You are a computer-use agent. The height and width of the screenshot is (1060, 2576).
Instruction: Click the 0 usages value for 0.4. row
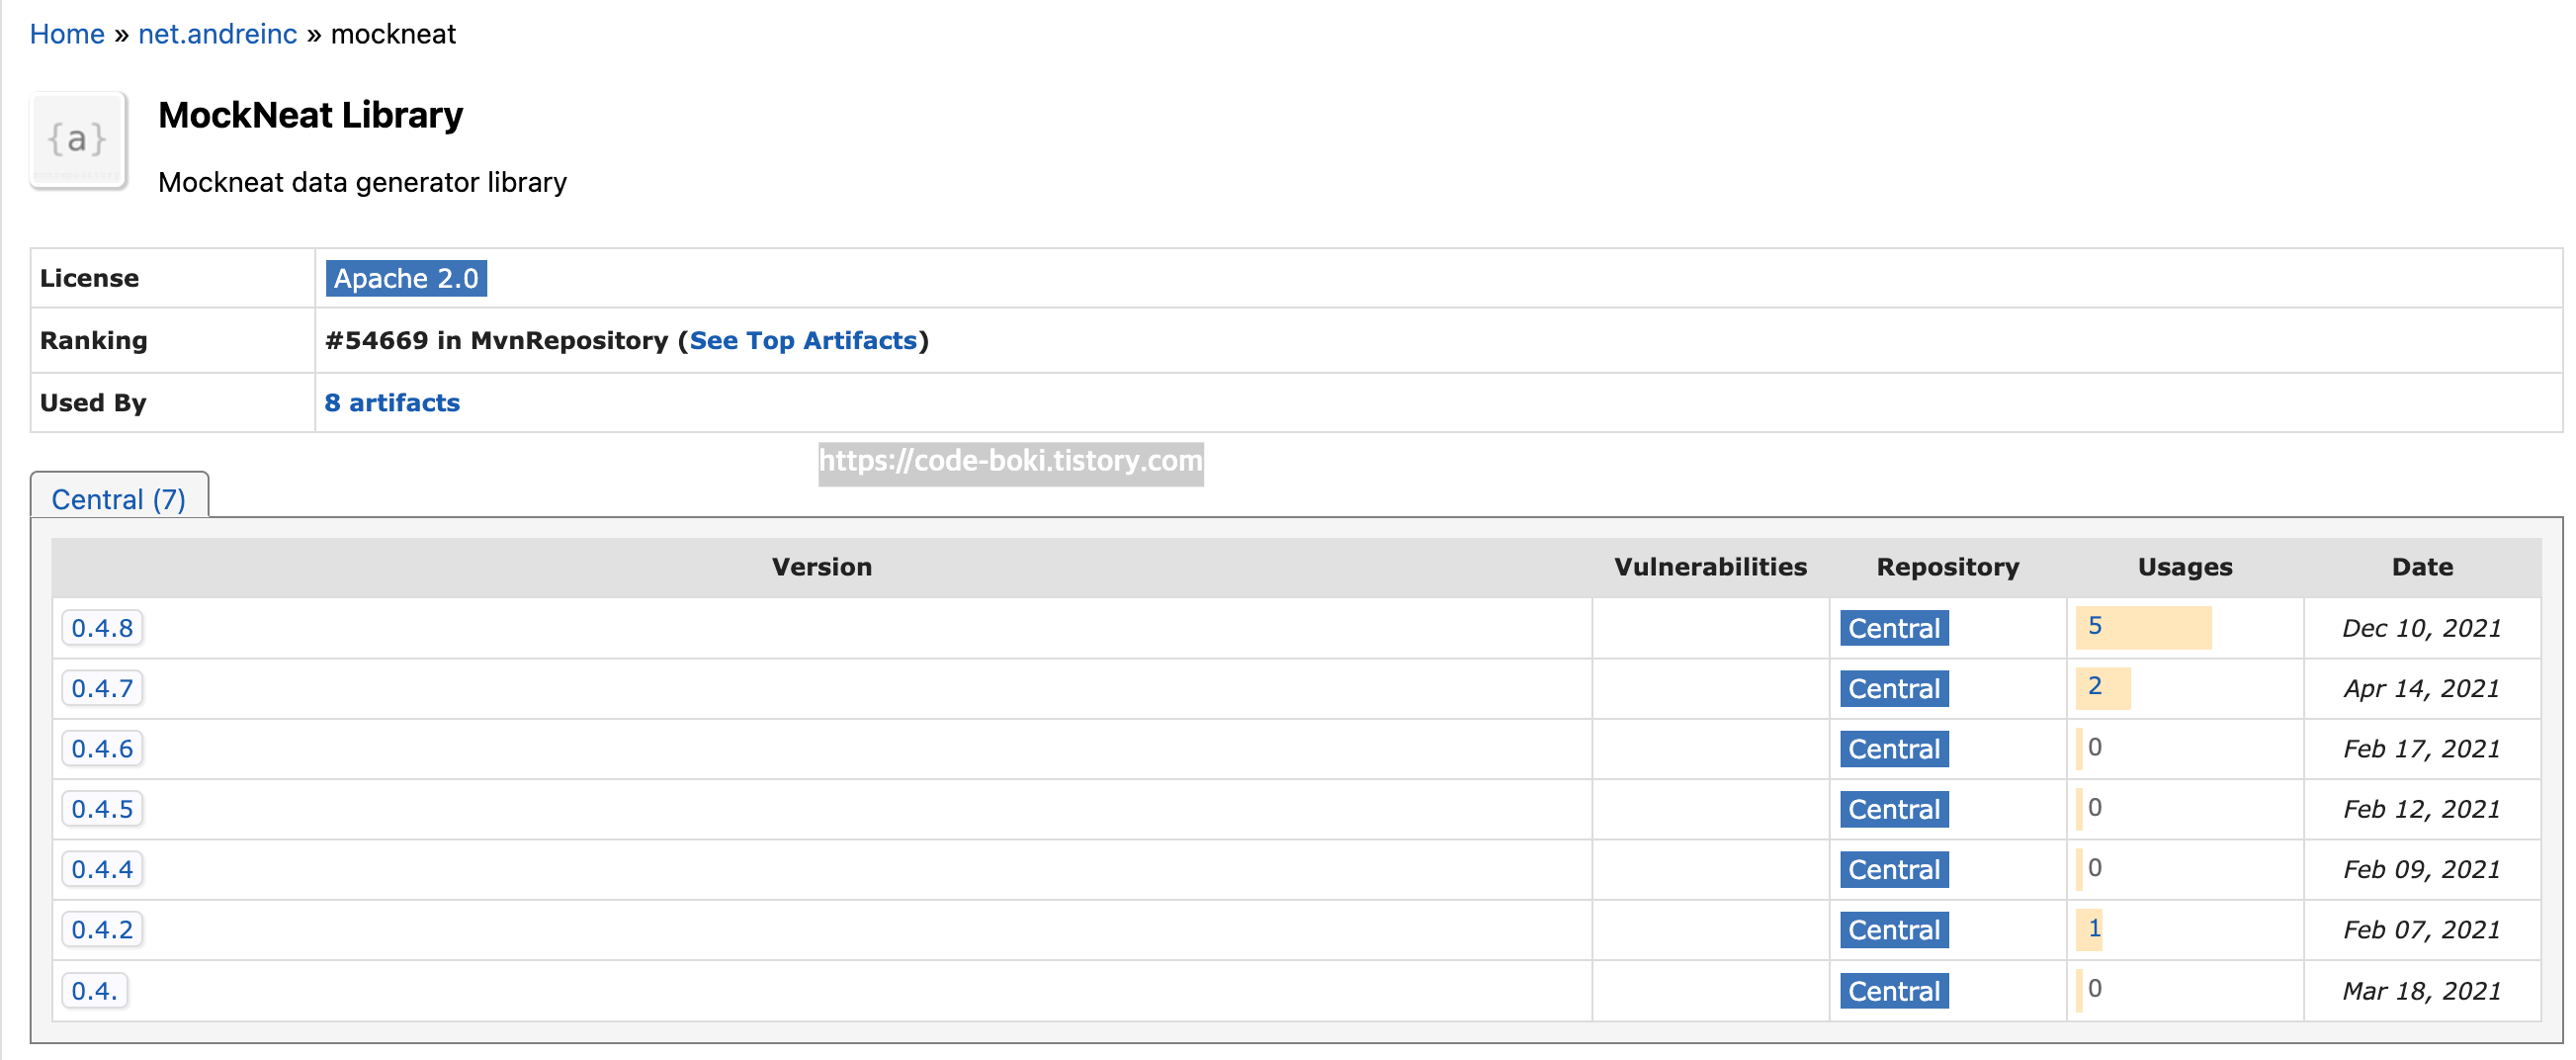(x=2095, y=988)
